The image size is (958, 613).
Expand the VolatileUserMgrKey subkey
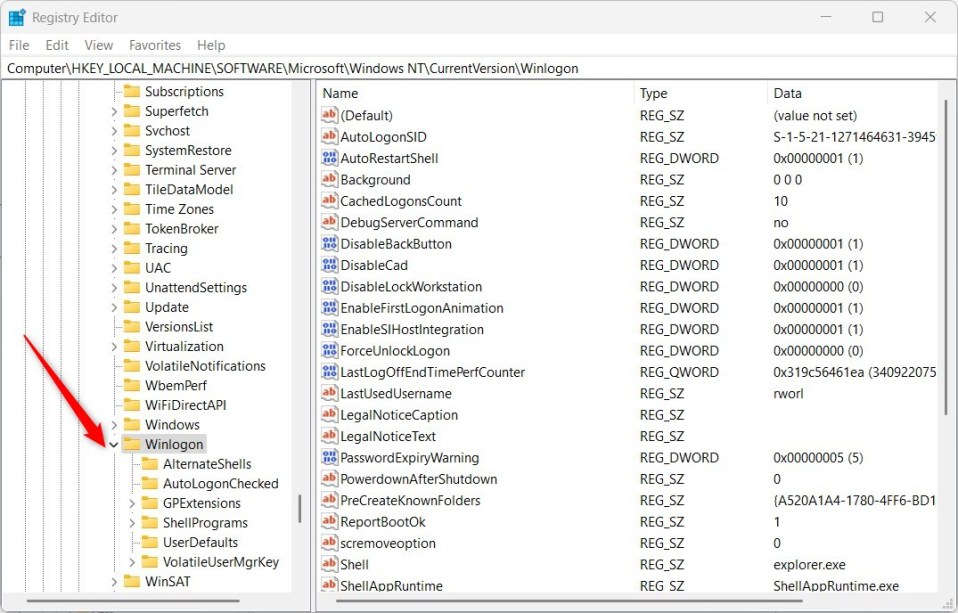(x=132, y=562)
